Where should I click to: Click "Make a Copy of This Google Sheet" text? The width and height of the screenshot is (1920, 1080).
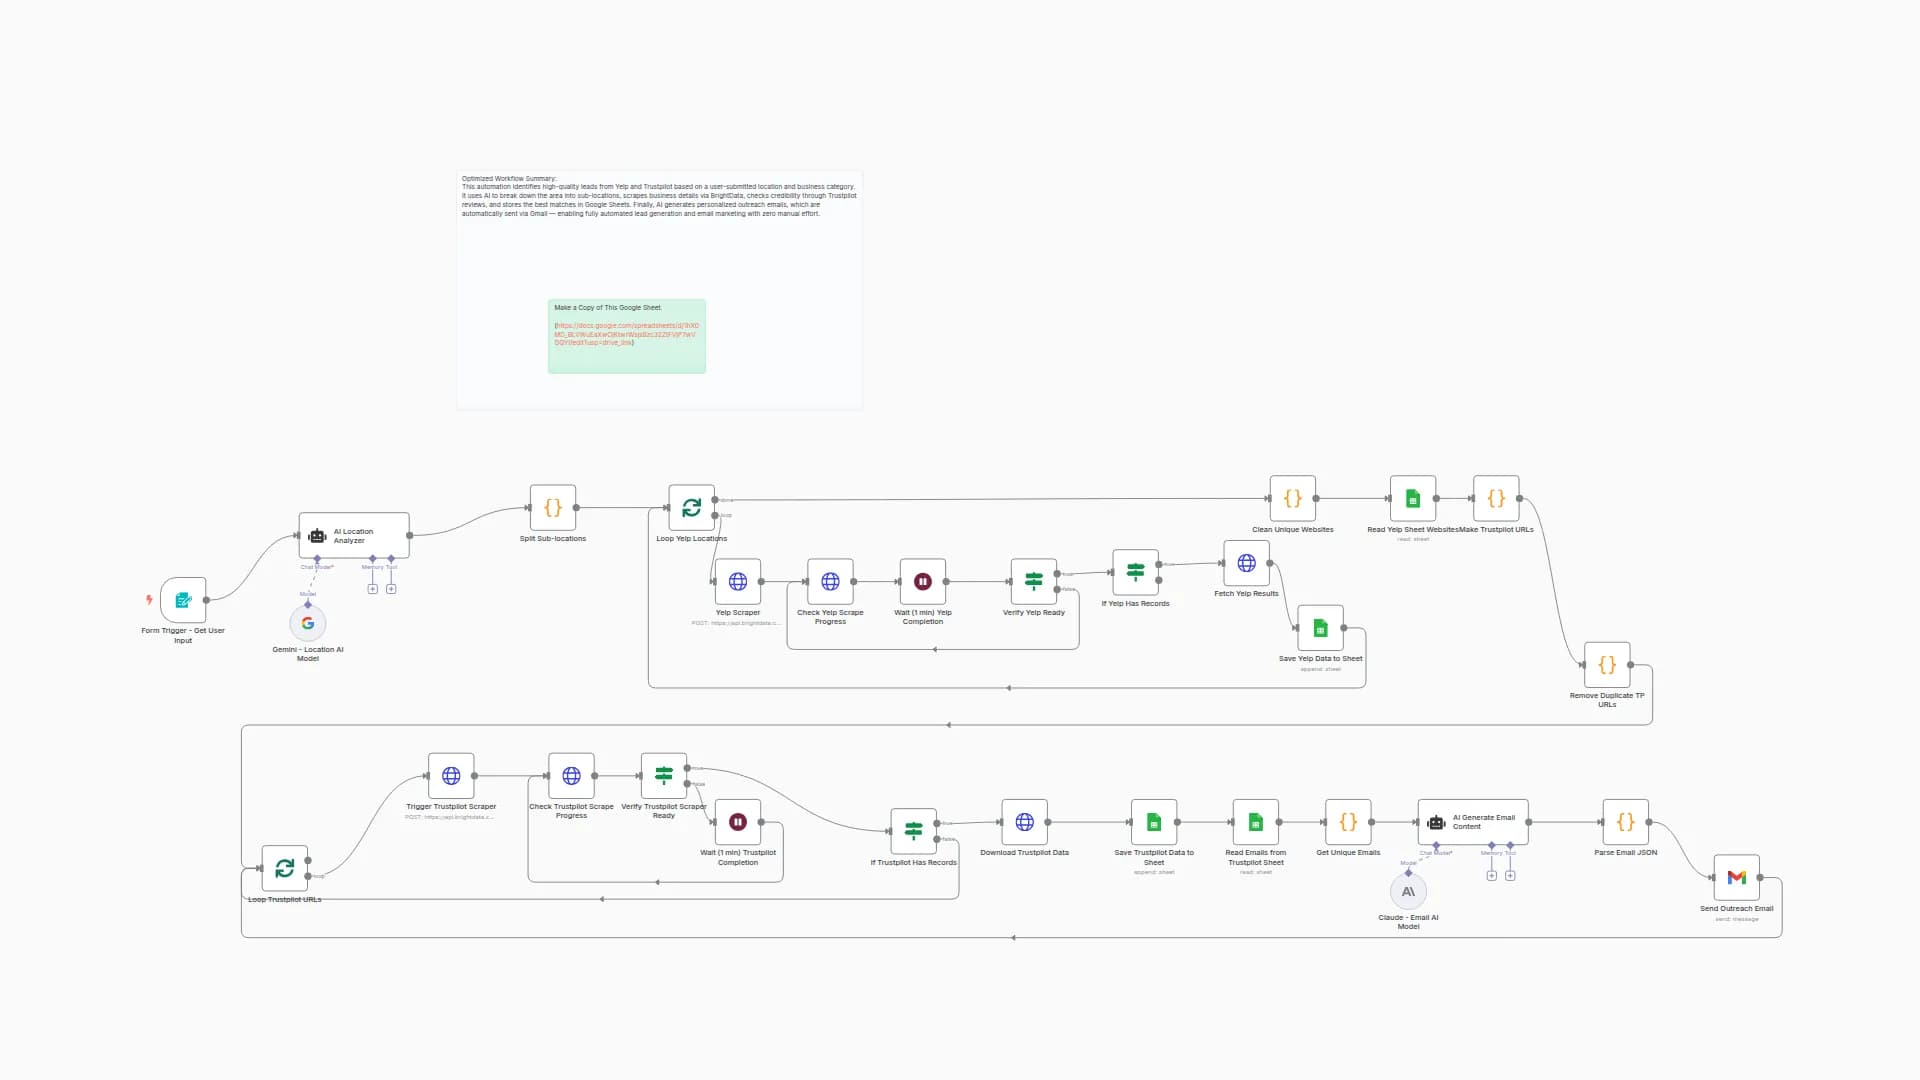(608, 308)
